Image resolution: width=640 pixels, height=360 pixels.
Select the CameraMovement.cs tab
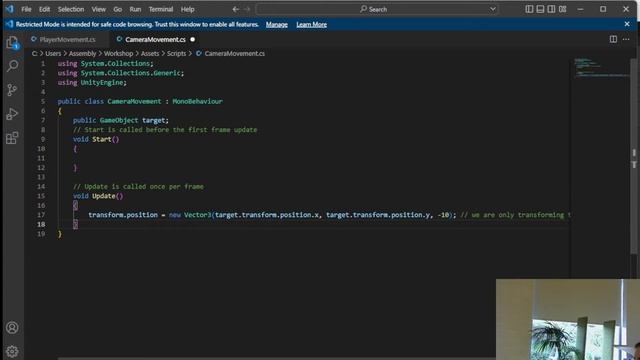(x=155, y=40)
